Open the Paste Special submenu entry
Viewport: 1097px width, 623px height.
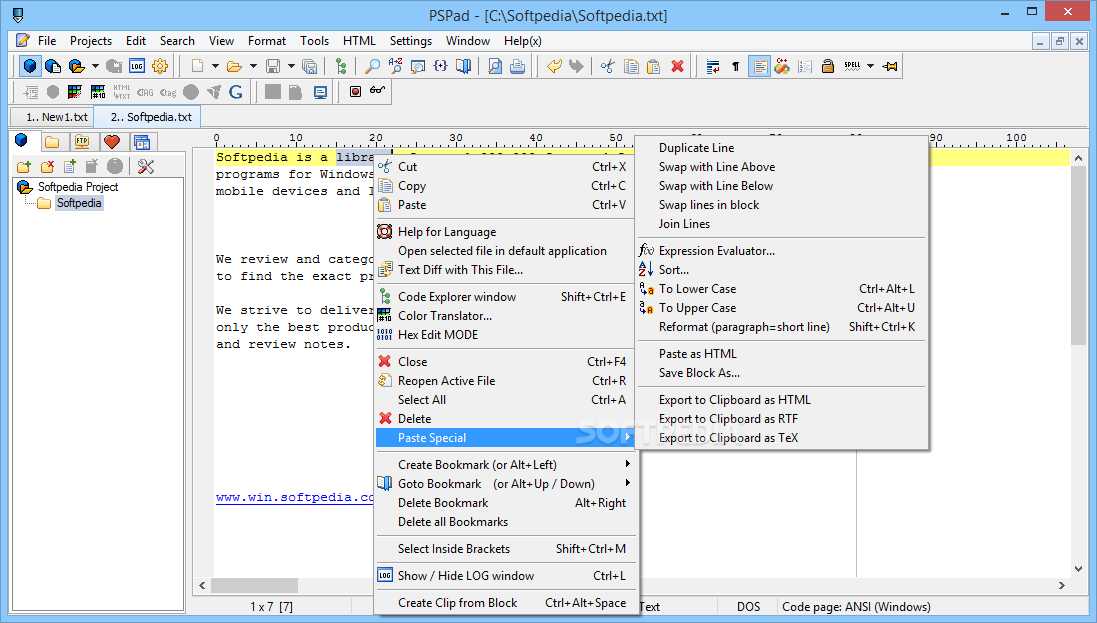[507, 438]
